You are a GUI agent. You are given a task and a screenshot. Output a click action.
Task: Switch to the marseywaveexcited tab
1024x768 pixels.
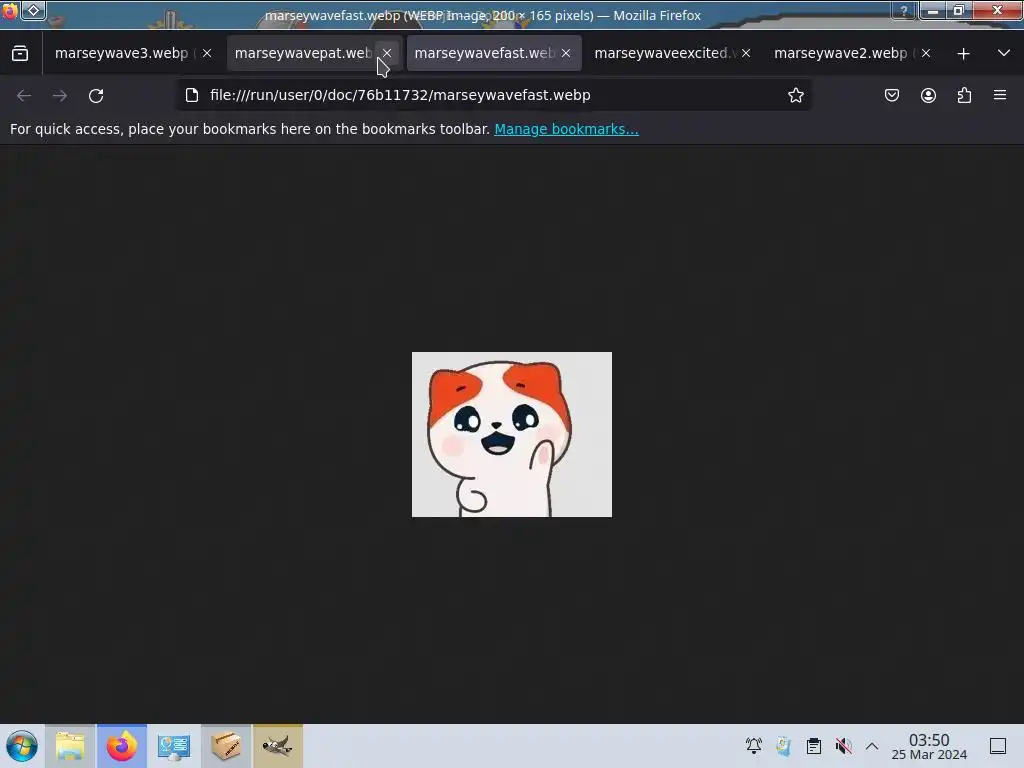pos(673,53)
